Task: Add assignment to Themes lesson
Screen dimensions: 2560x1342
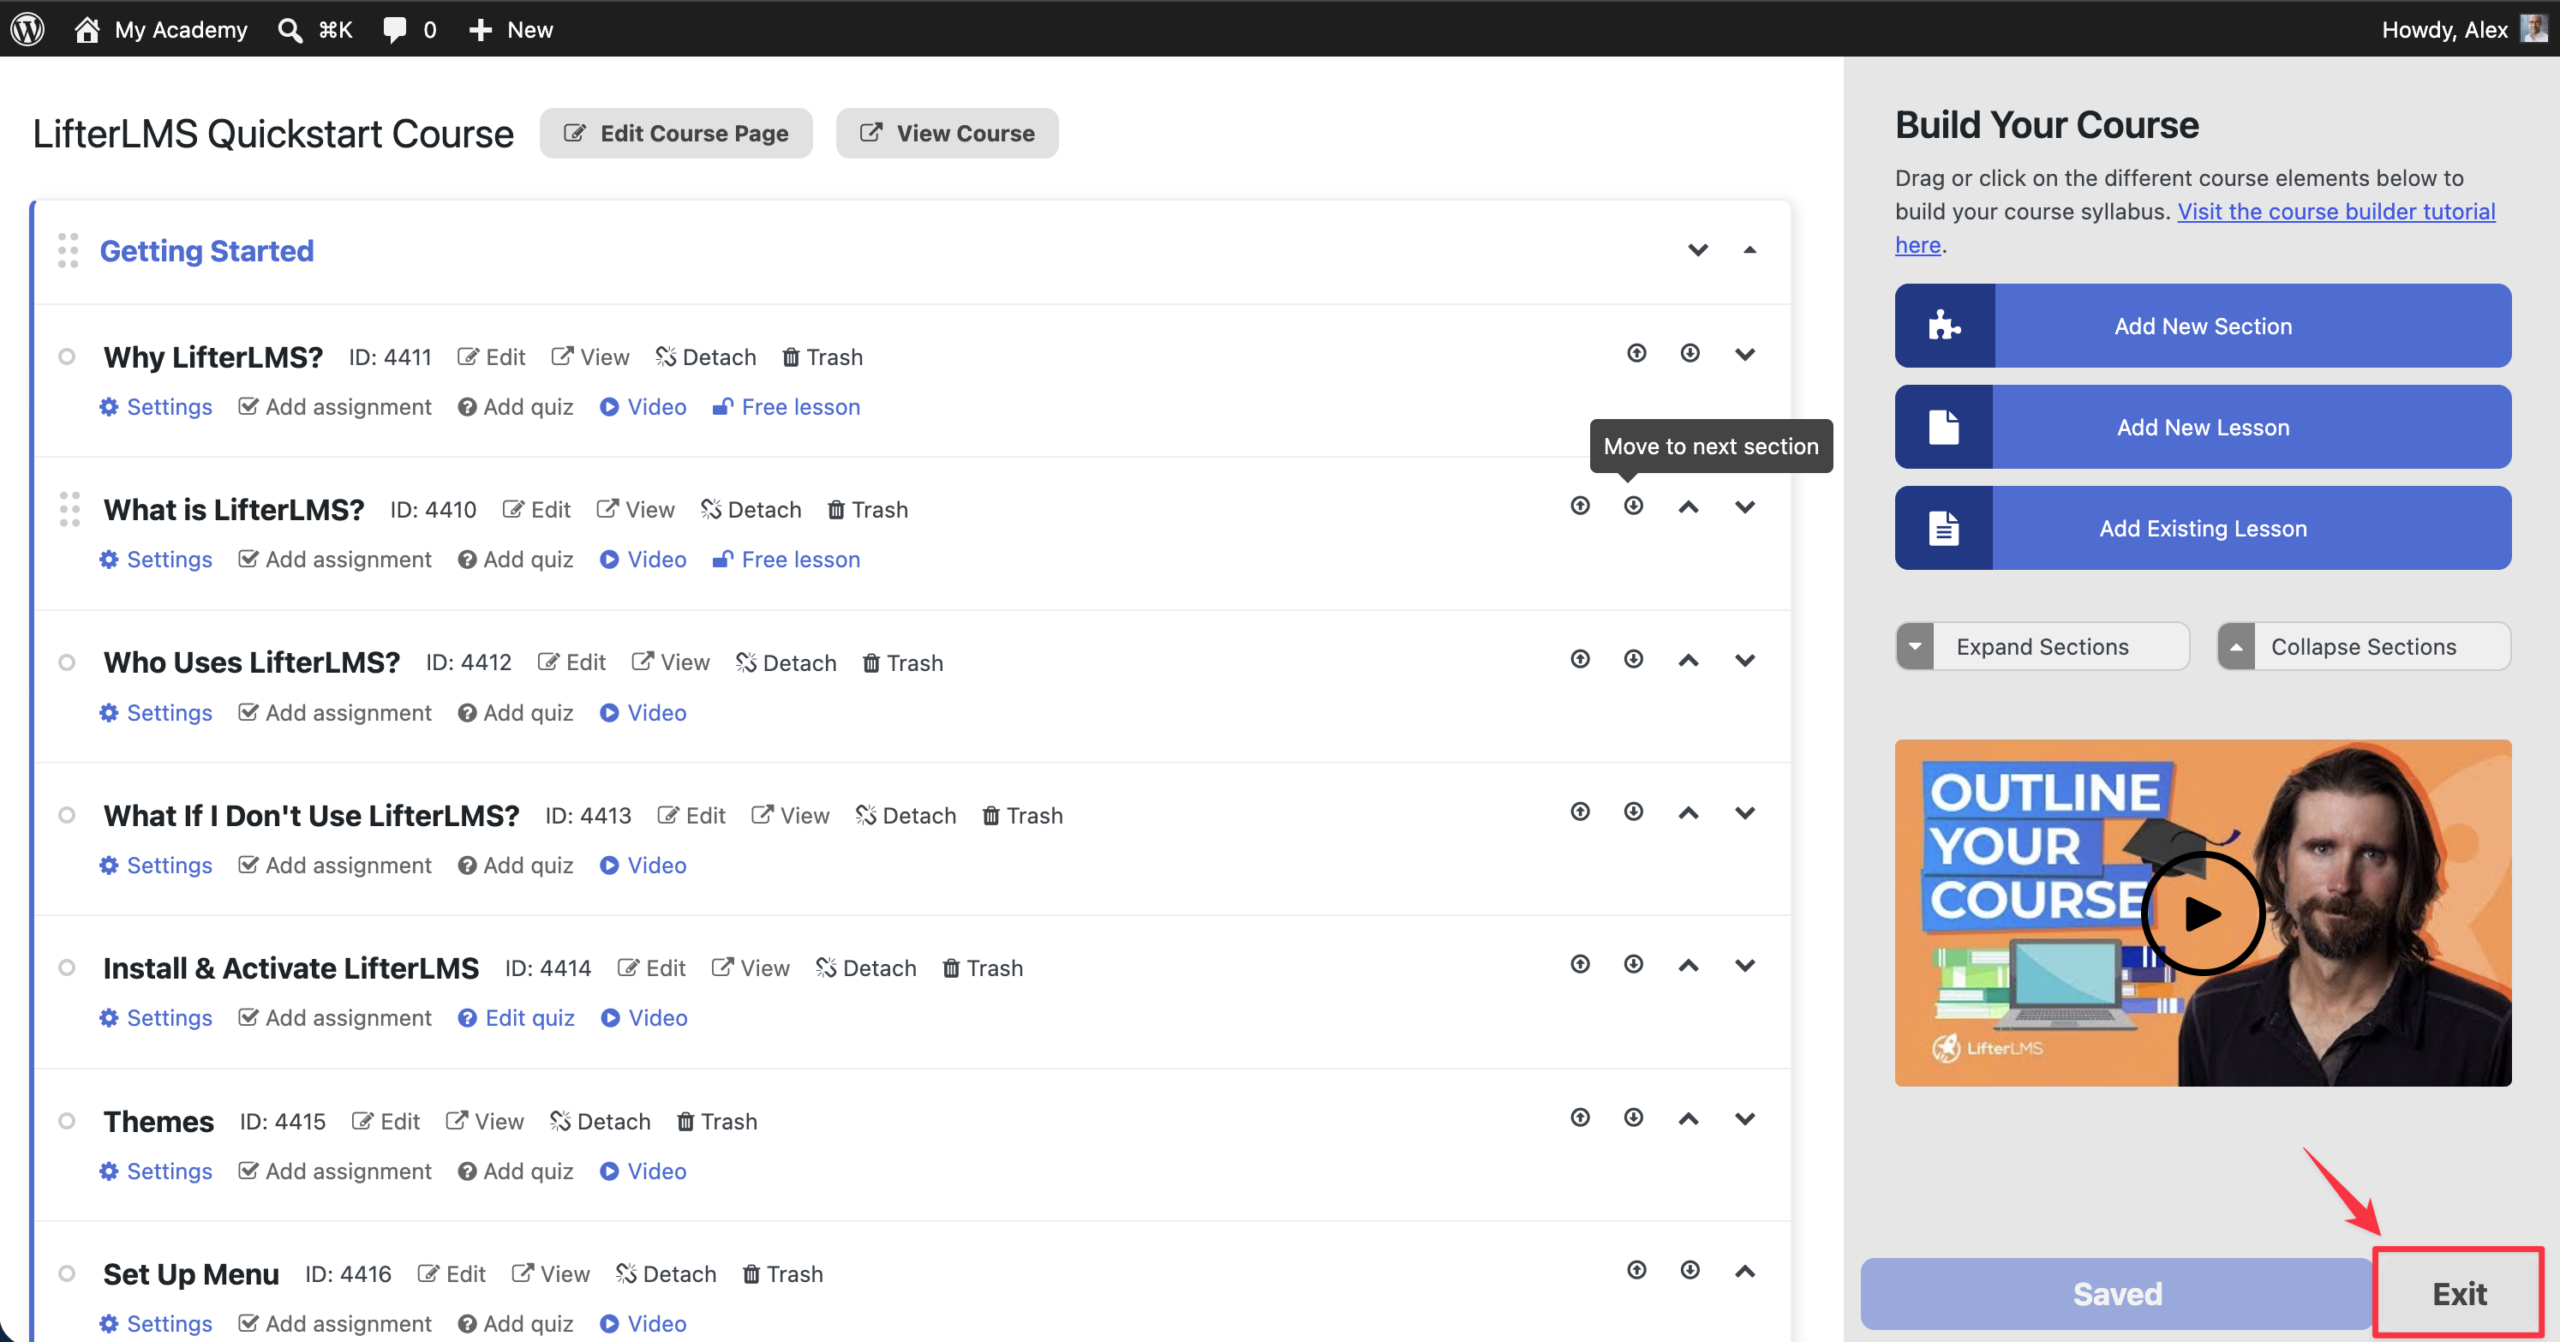Action: [x=335, y=1171]
